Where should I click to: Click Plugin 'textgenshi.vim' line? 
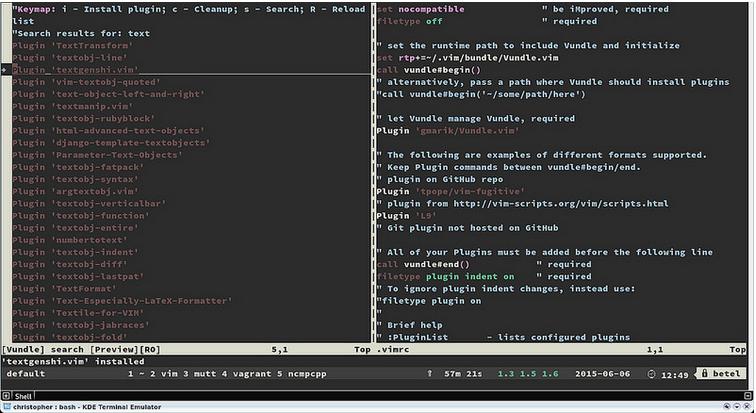[75, 70]
